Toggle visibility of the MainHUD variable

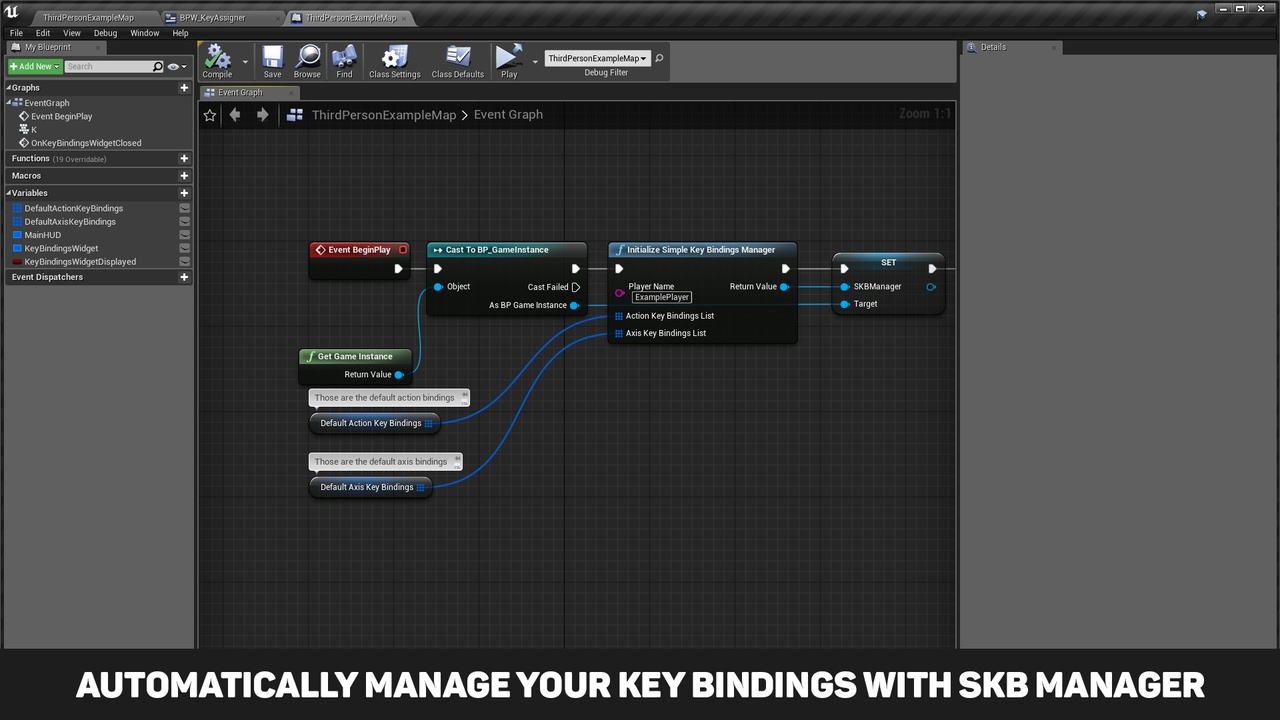[x=184, y=235]
